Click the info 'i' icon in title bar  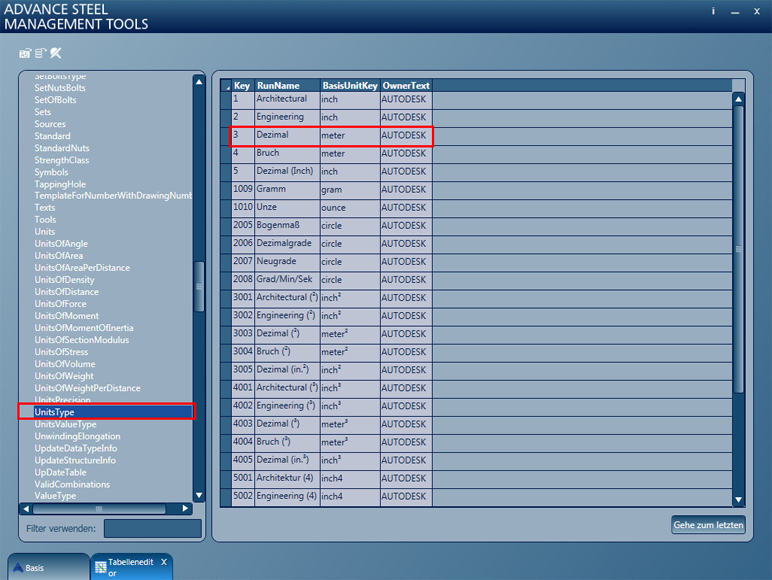coord(713,11)
